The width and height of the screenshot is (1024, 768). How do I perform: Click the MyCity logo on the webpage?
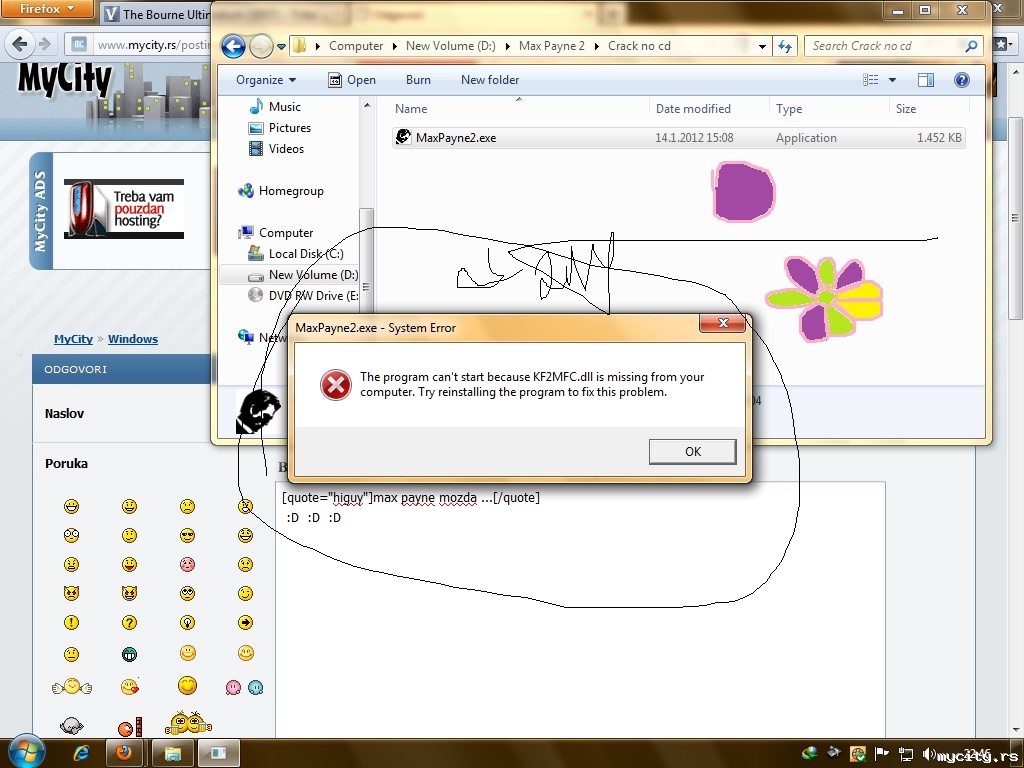point(65,80)
